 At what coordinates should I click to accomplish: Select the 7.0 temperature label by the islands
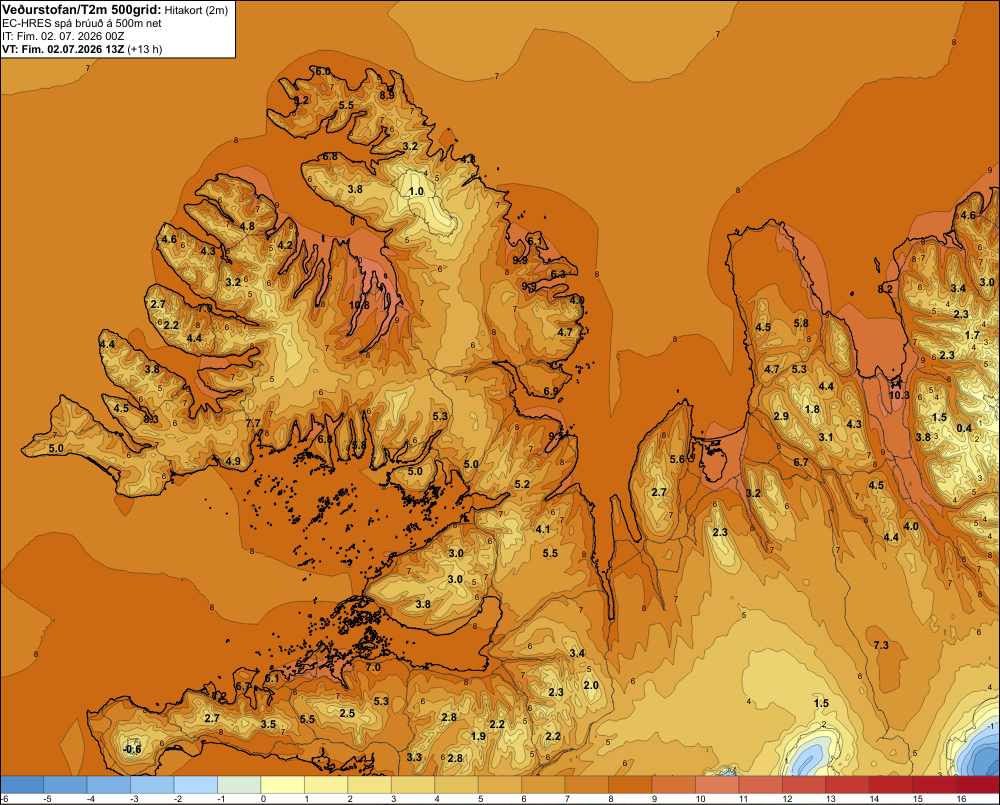coord(373,667)
